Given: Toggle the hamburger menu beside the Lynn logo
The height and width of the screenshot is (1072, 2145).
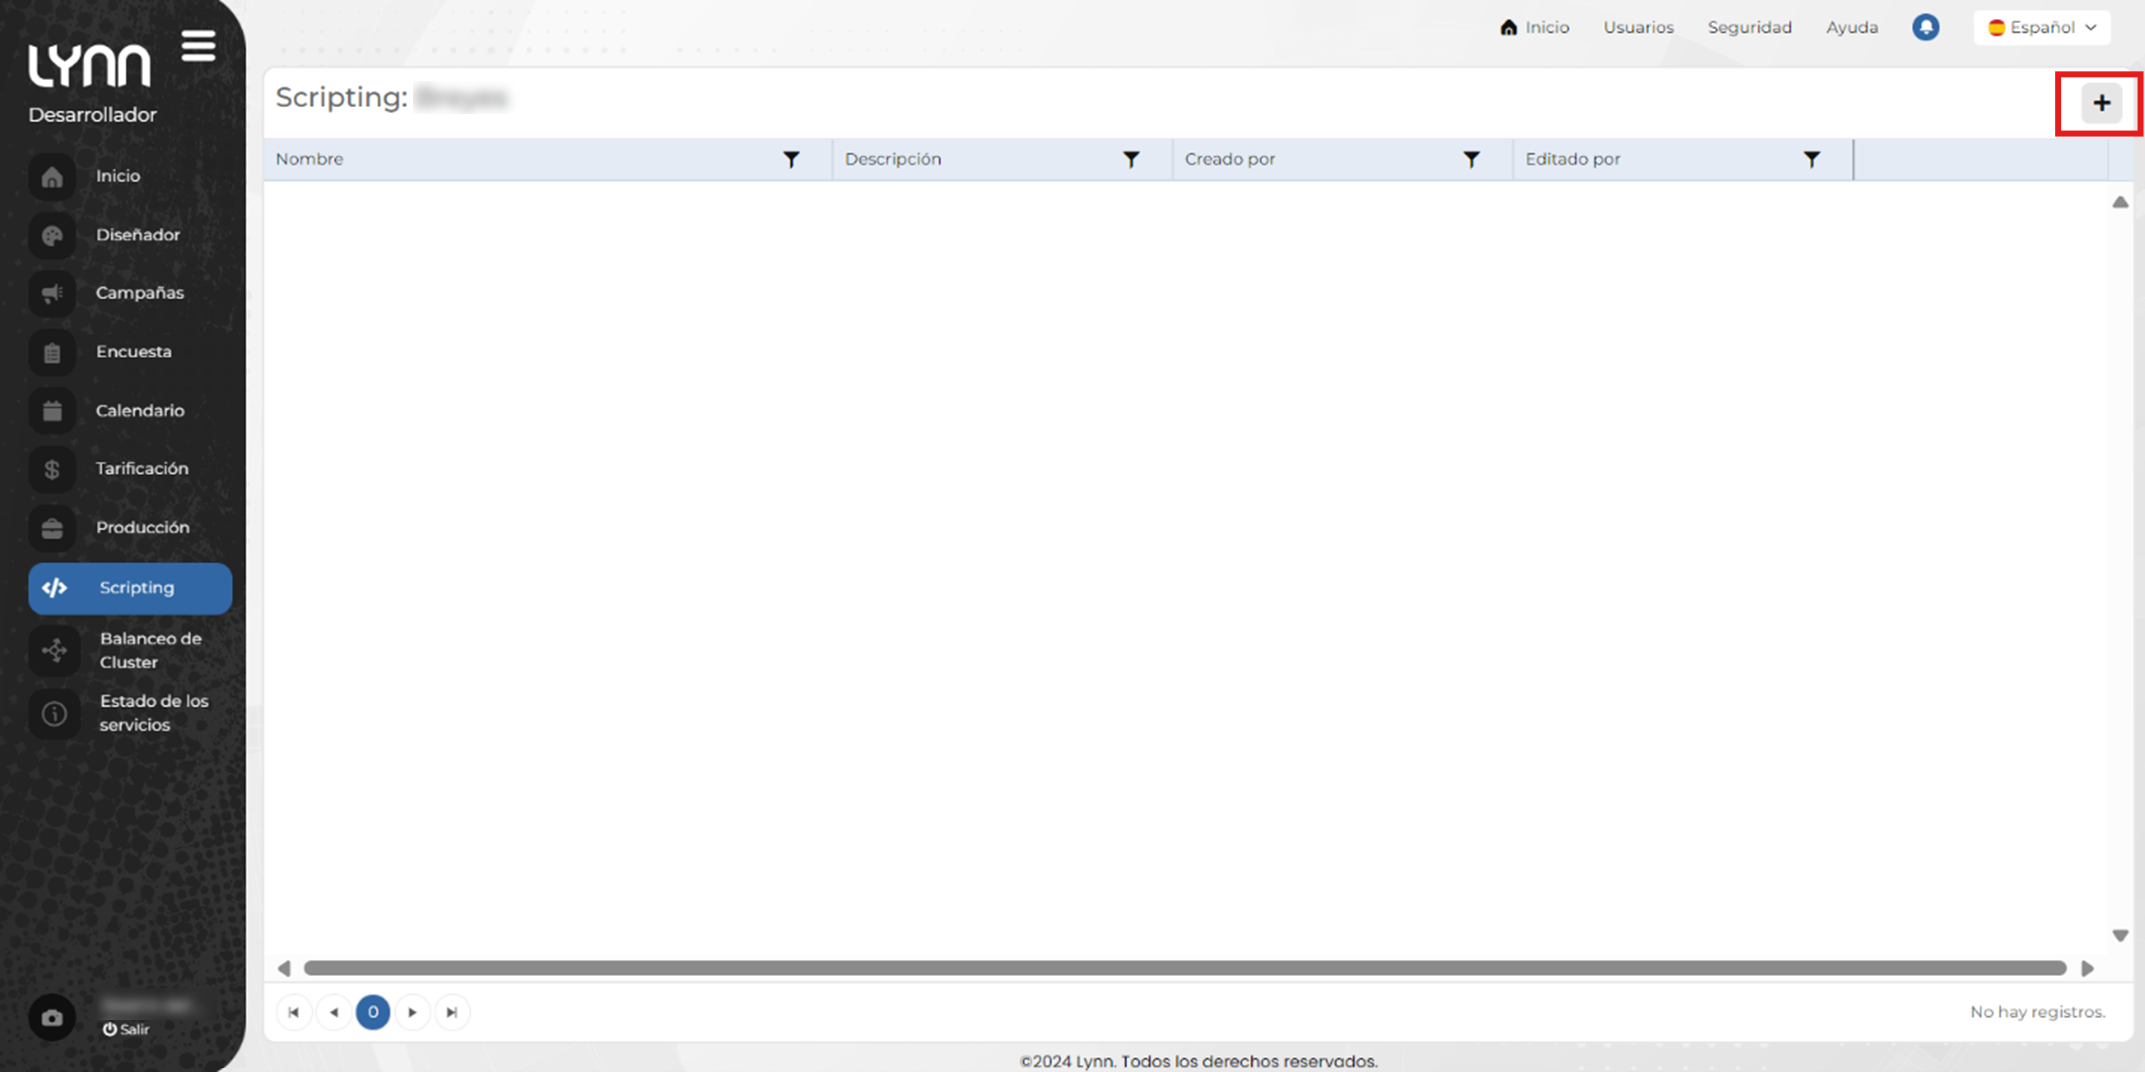Looking at the screenshot, I should tap(198, 46).
